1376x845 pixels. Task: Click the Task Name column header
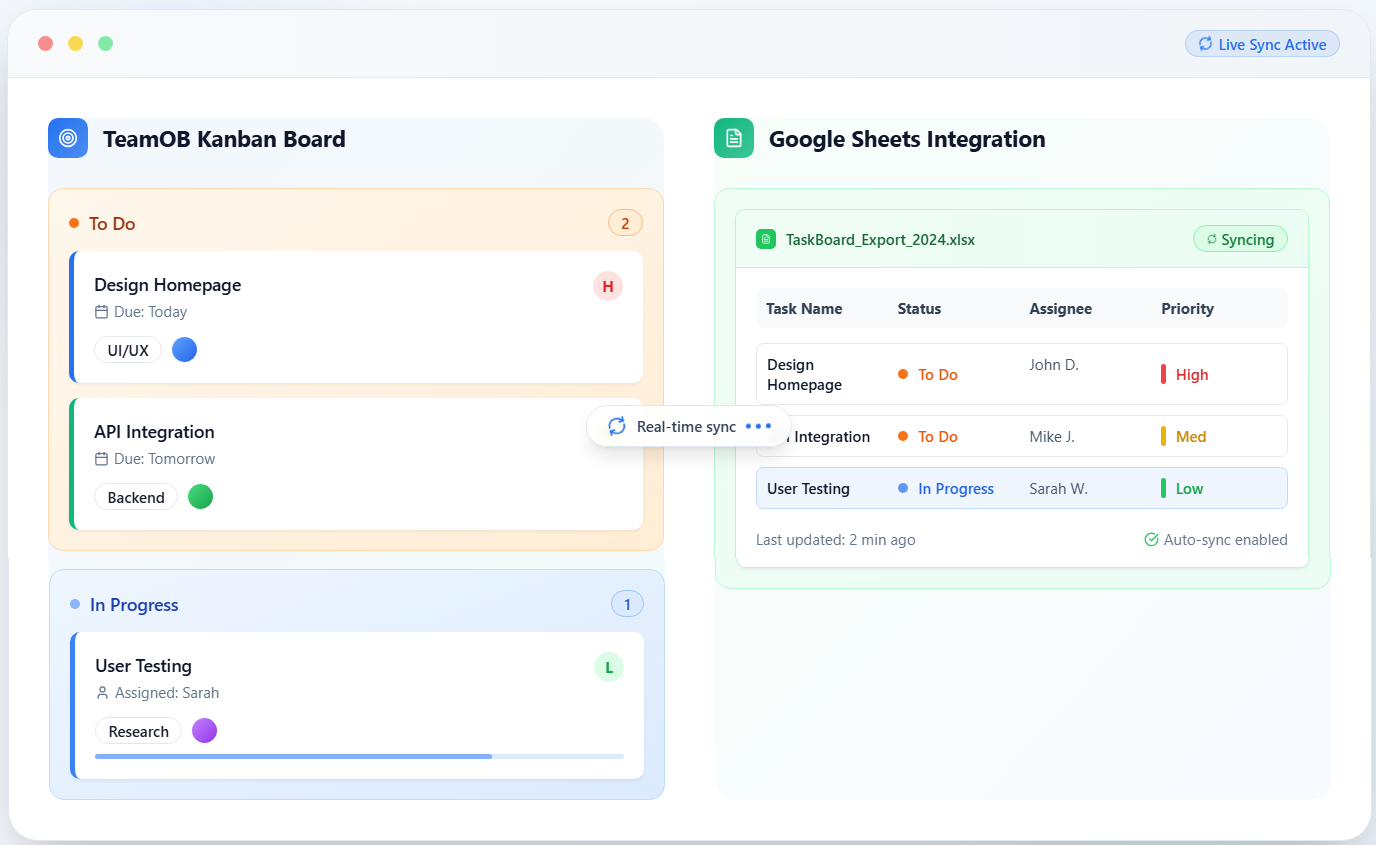[x=804, y=308]
